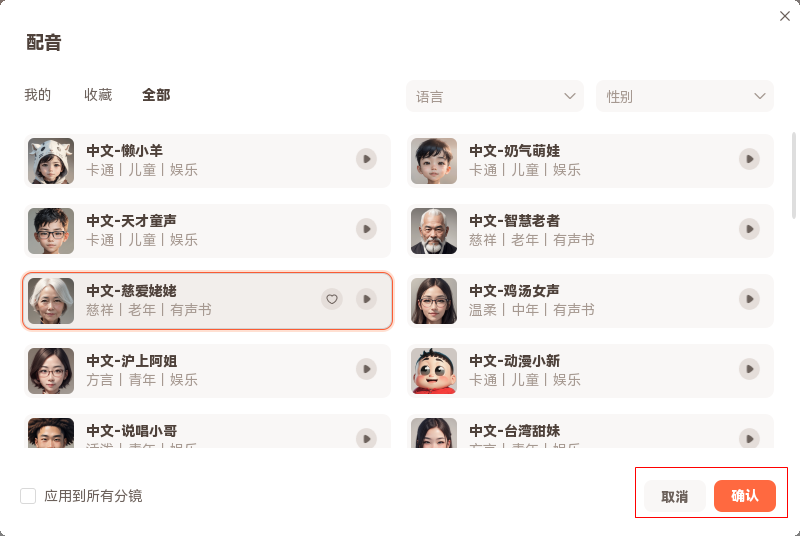The height and width of the screenshot is (536, 800).
Task: Close the 配音 dialog
Action: point(785,16)
